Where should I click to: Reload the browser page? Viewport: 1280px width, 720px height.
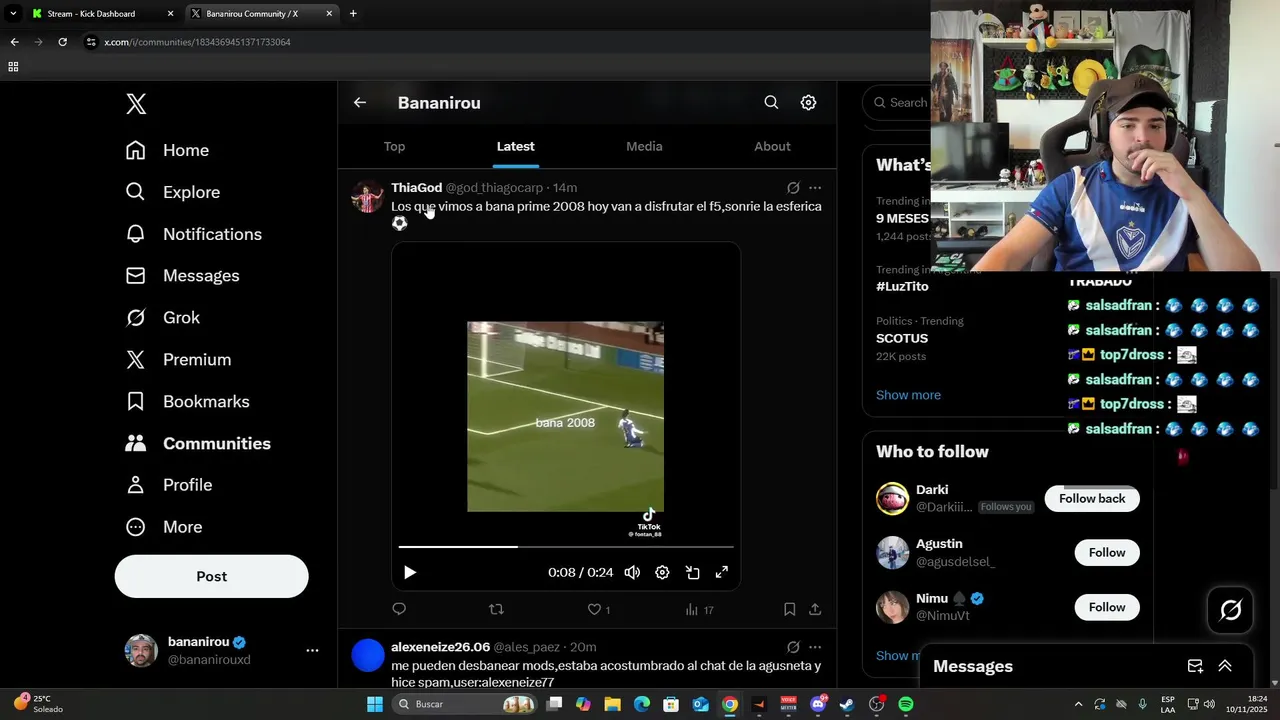[x=62, y=42]
